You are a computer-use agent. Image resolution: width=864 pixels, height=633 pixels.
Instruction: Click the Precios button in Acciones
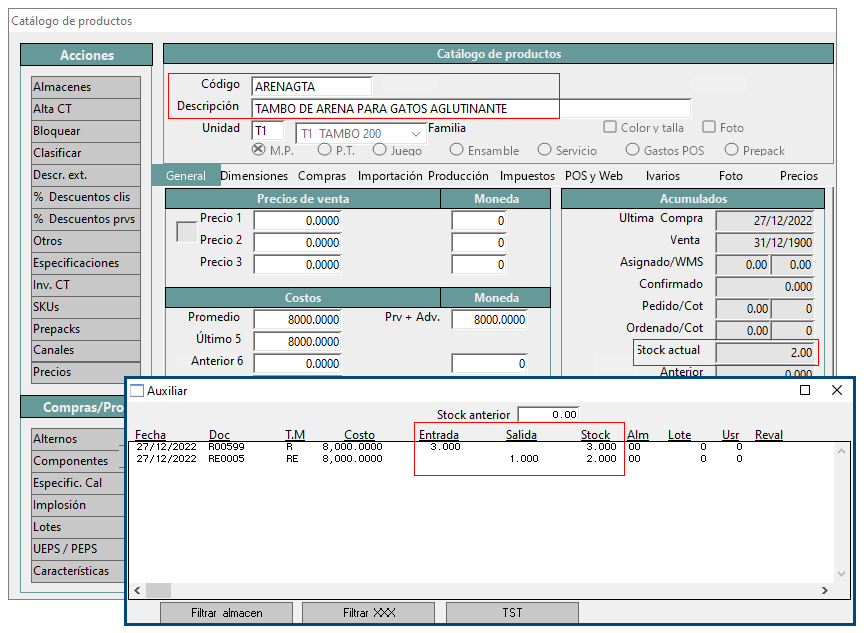(x=86, y=372)
